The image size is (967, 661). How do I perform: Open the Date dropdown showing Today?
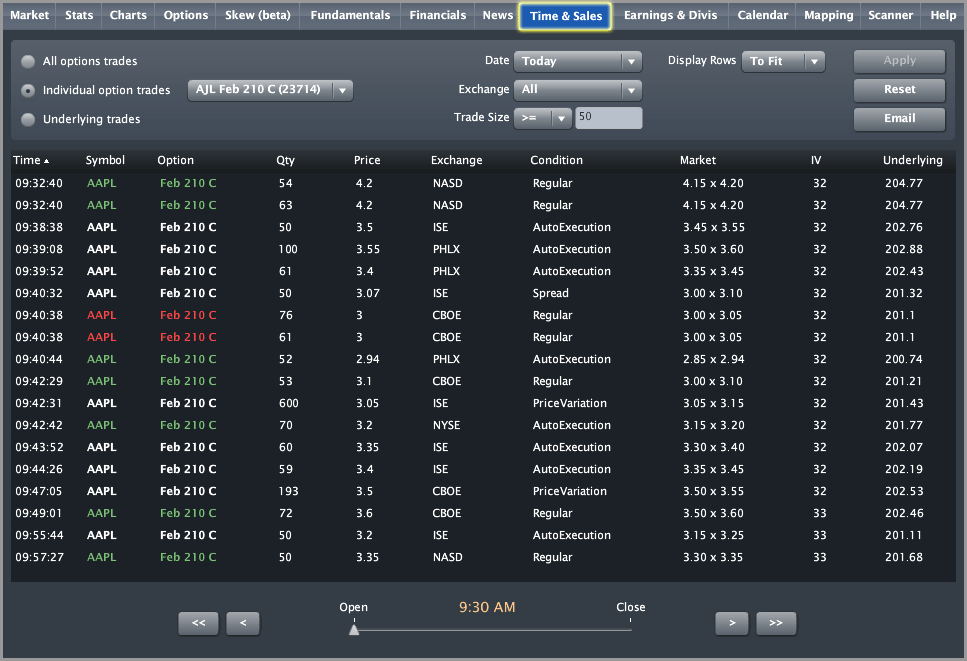(x=578, y=61)
